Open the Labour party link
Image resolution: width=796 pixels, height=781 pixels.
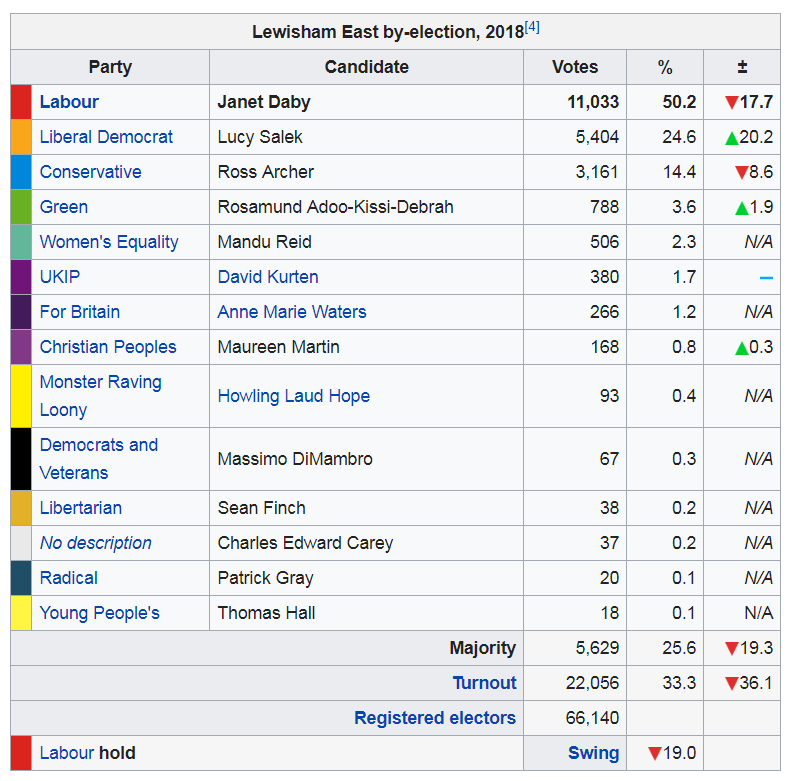[x=69, y=102]
